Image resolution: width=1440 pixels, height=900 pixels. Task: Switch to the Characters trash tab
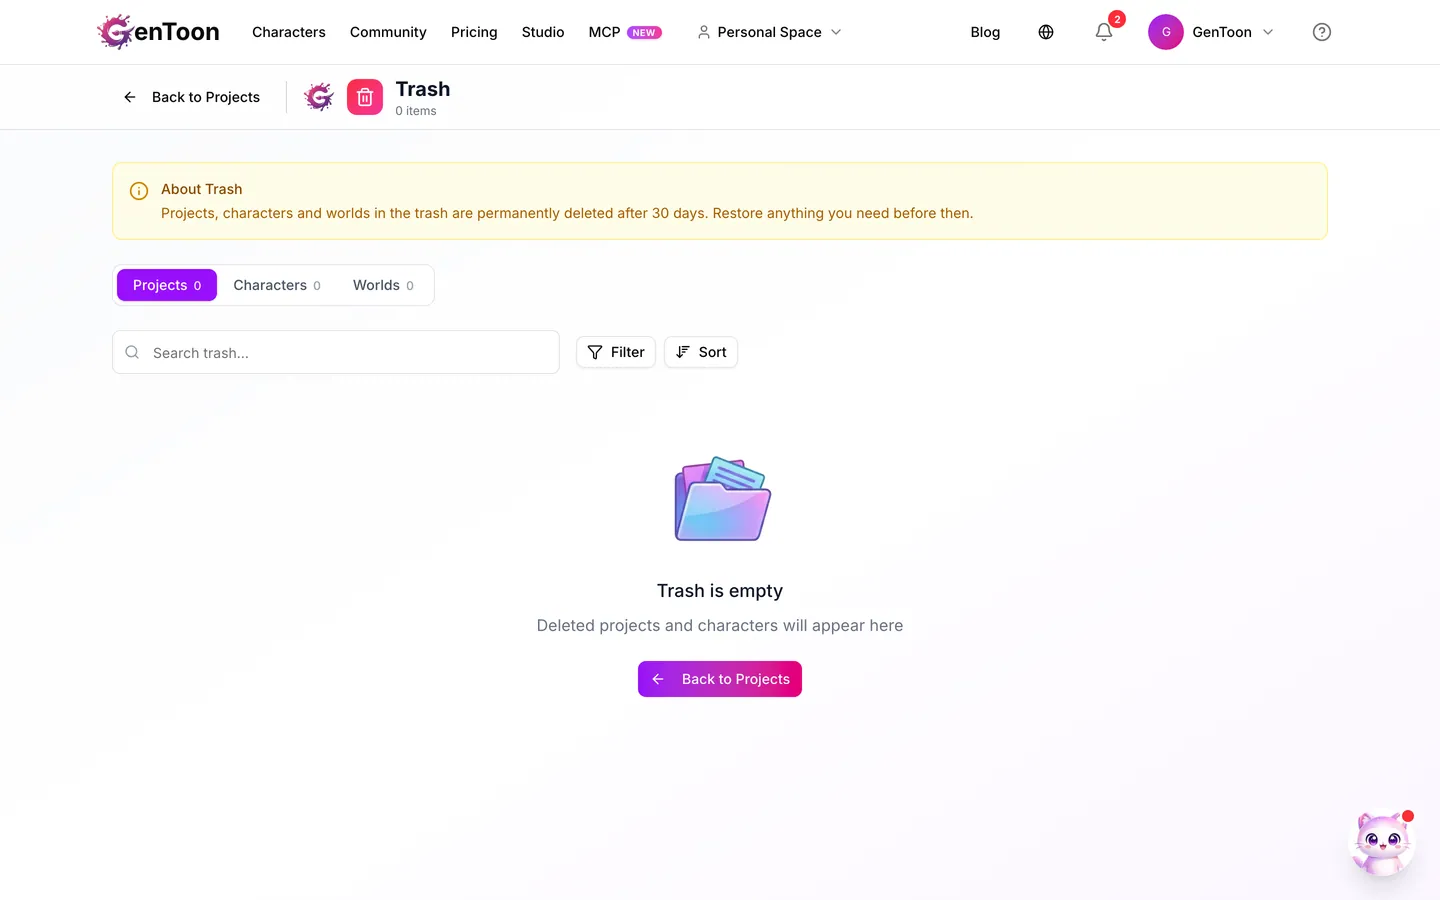(x=277, y=285)
